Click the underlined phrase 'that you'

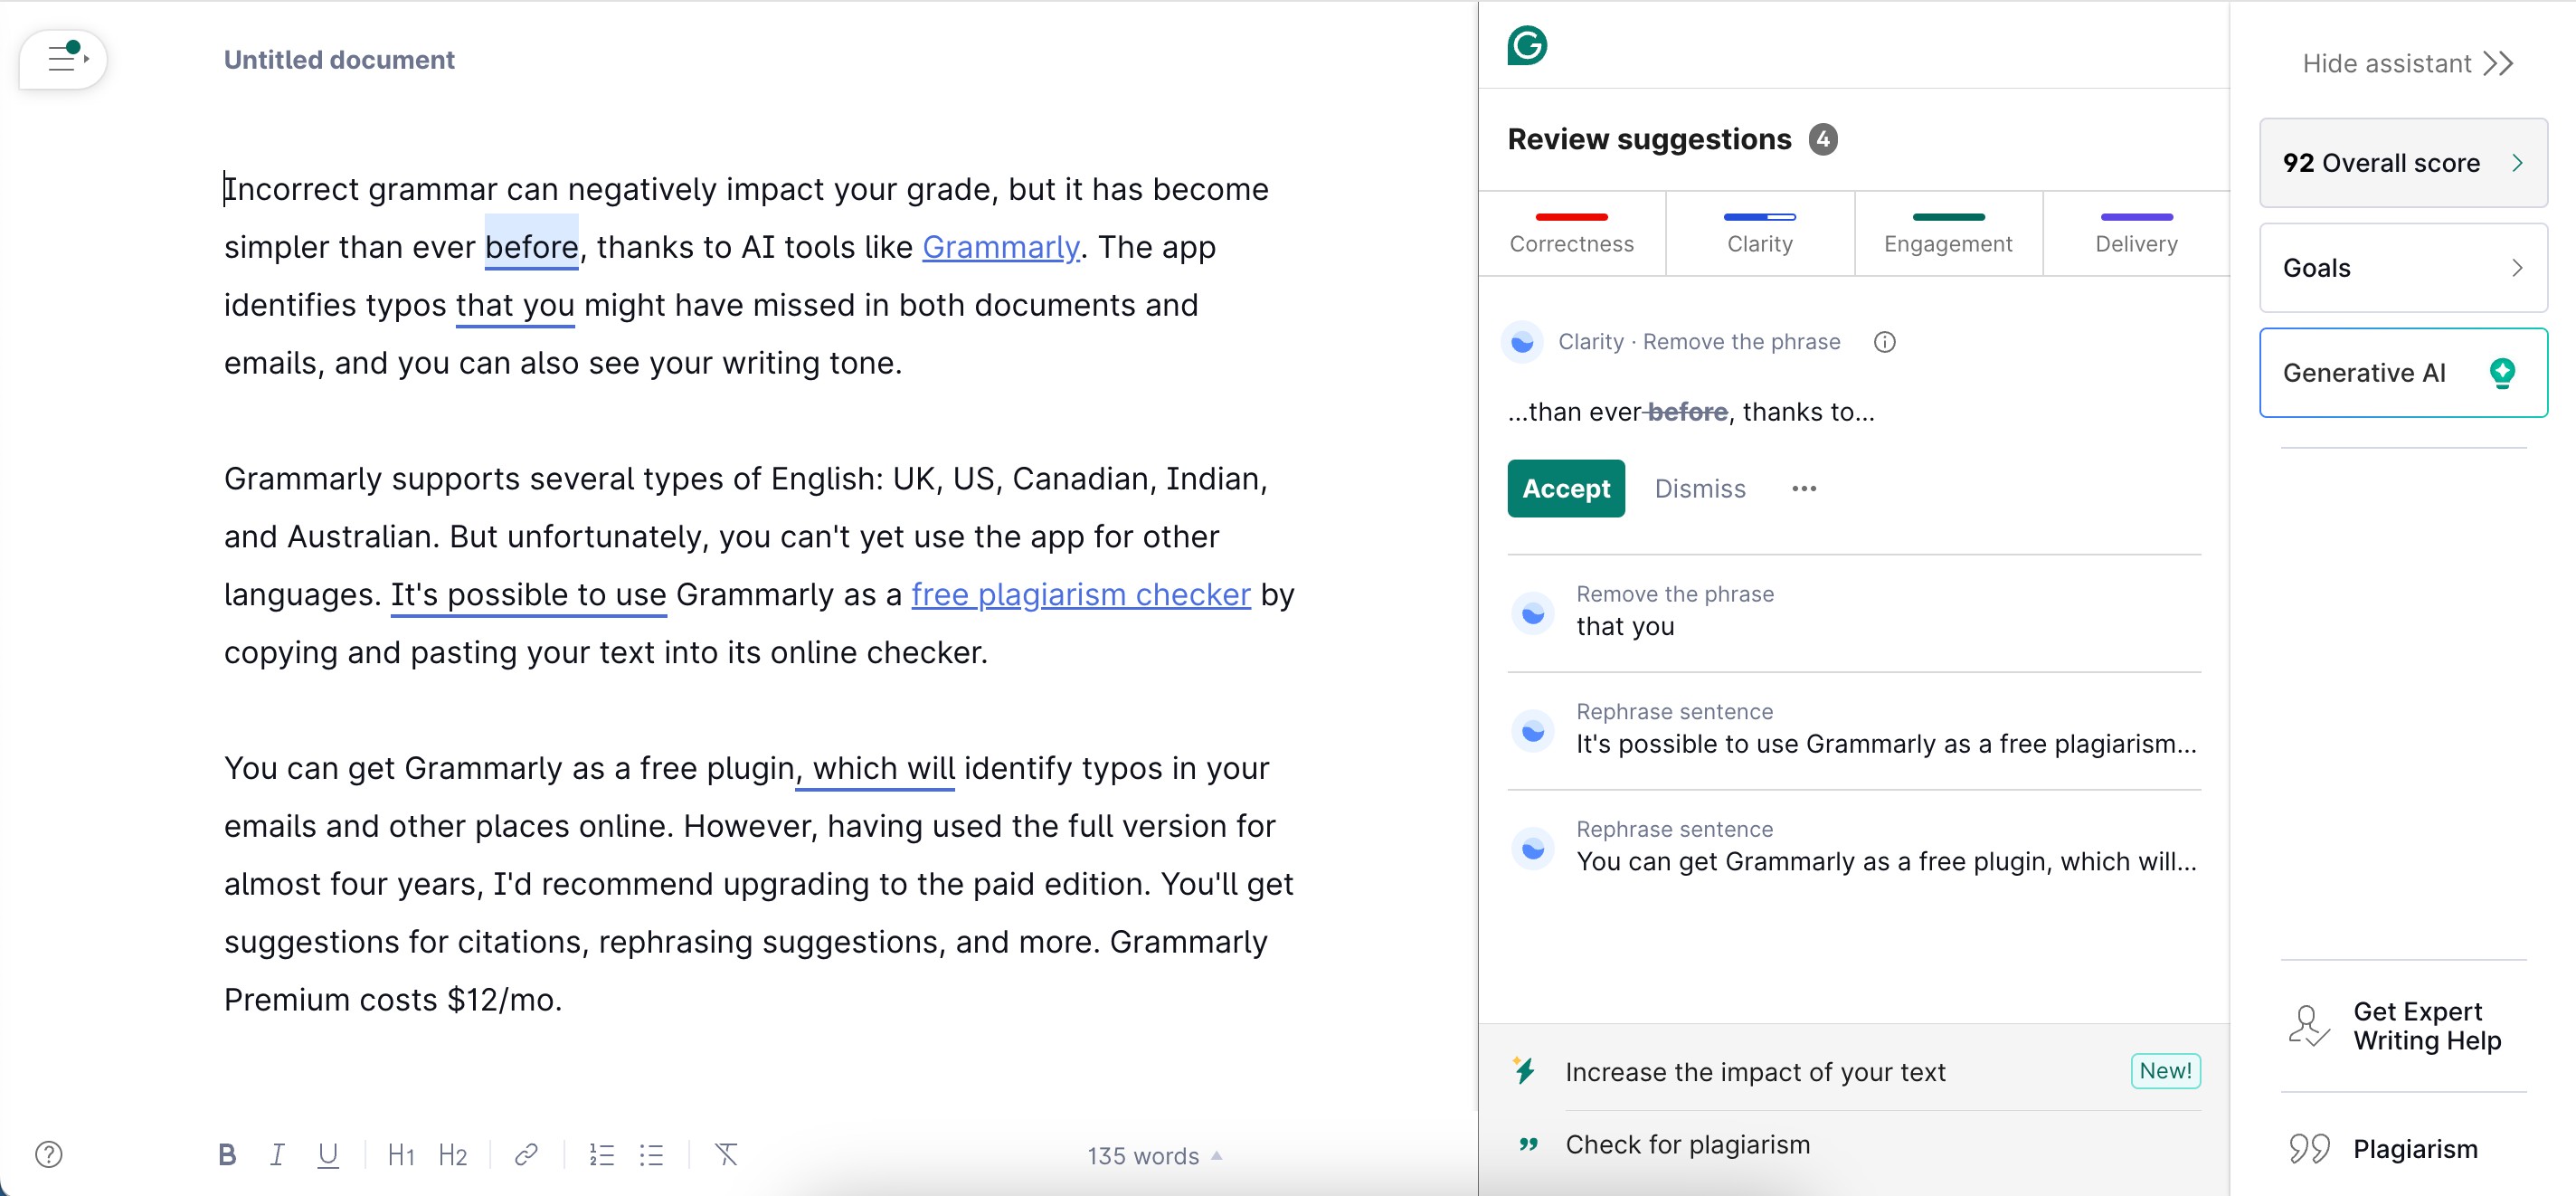(x=515, y=305)
